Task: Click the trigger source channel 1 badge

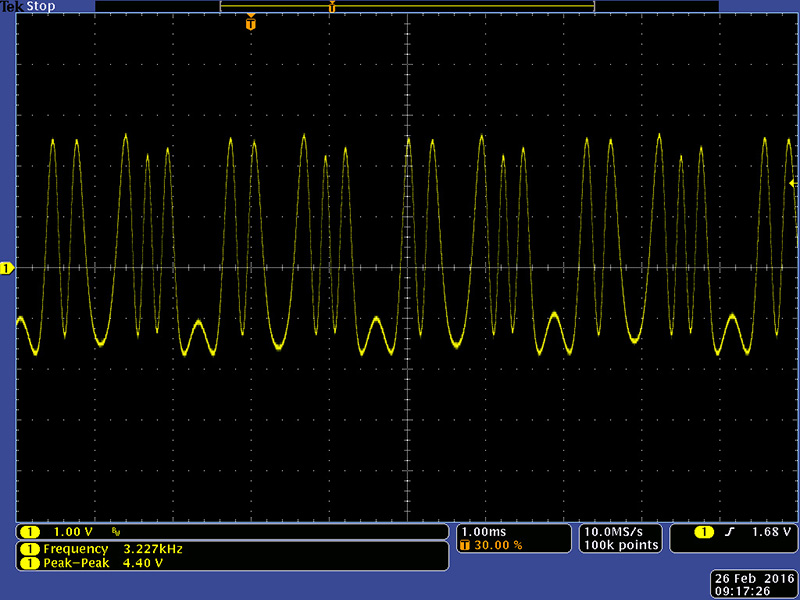Action: (x=705, y=532)
